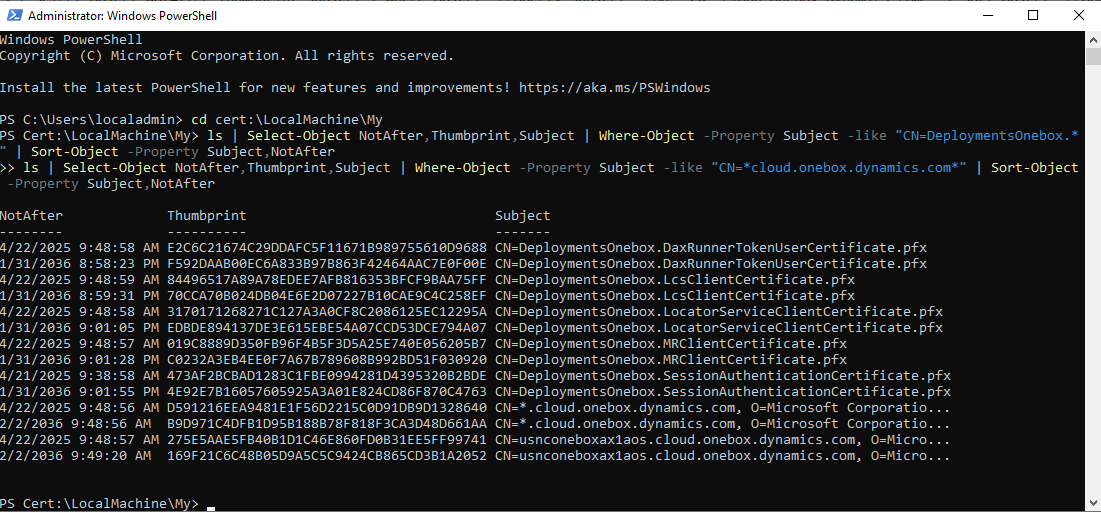Click the 2036 MRClientCertificate.pfx subject text
Image resolution: width=1101 pixels, height=513 pixels.
click(x=671, y=360)
